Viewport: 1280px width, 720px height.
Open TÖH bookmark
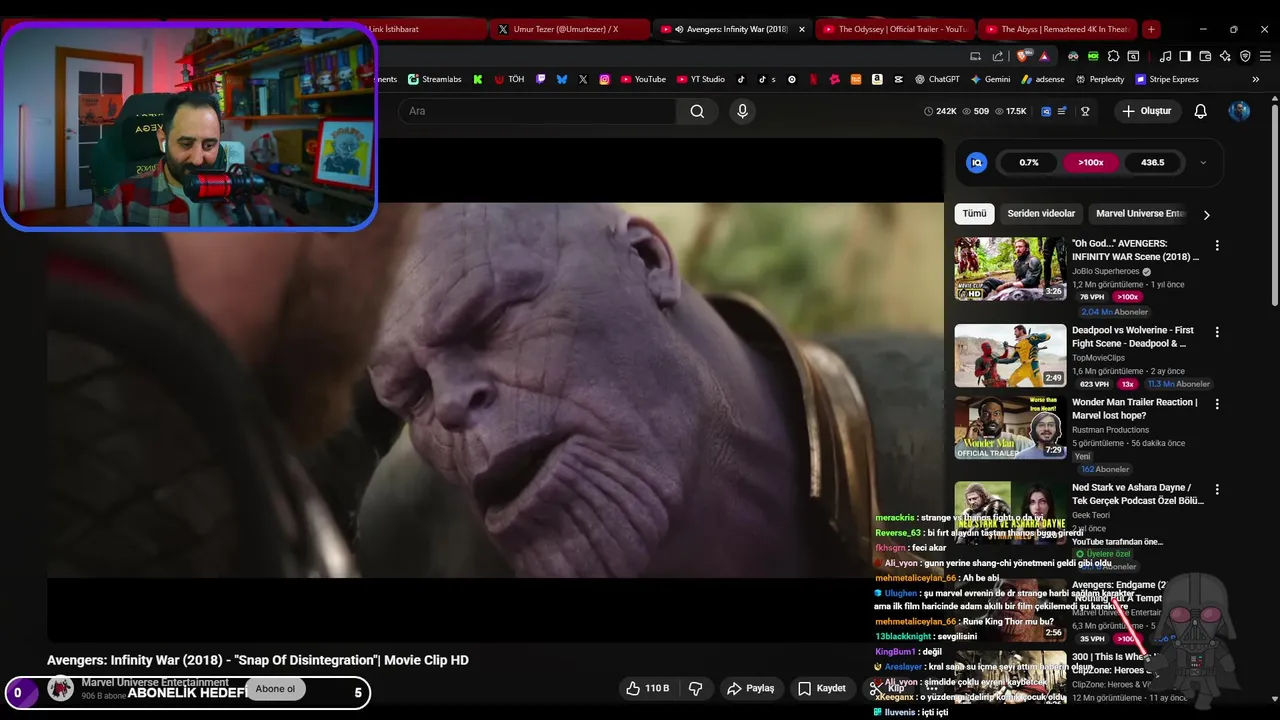pos(509,79)
